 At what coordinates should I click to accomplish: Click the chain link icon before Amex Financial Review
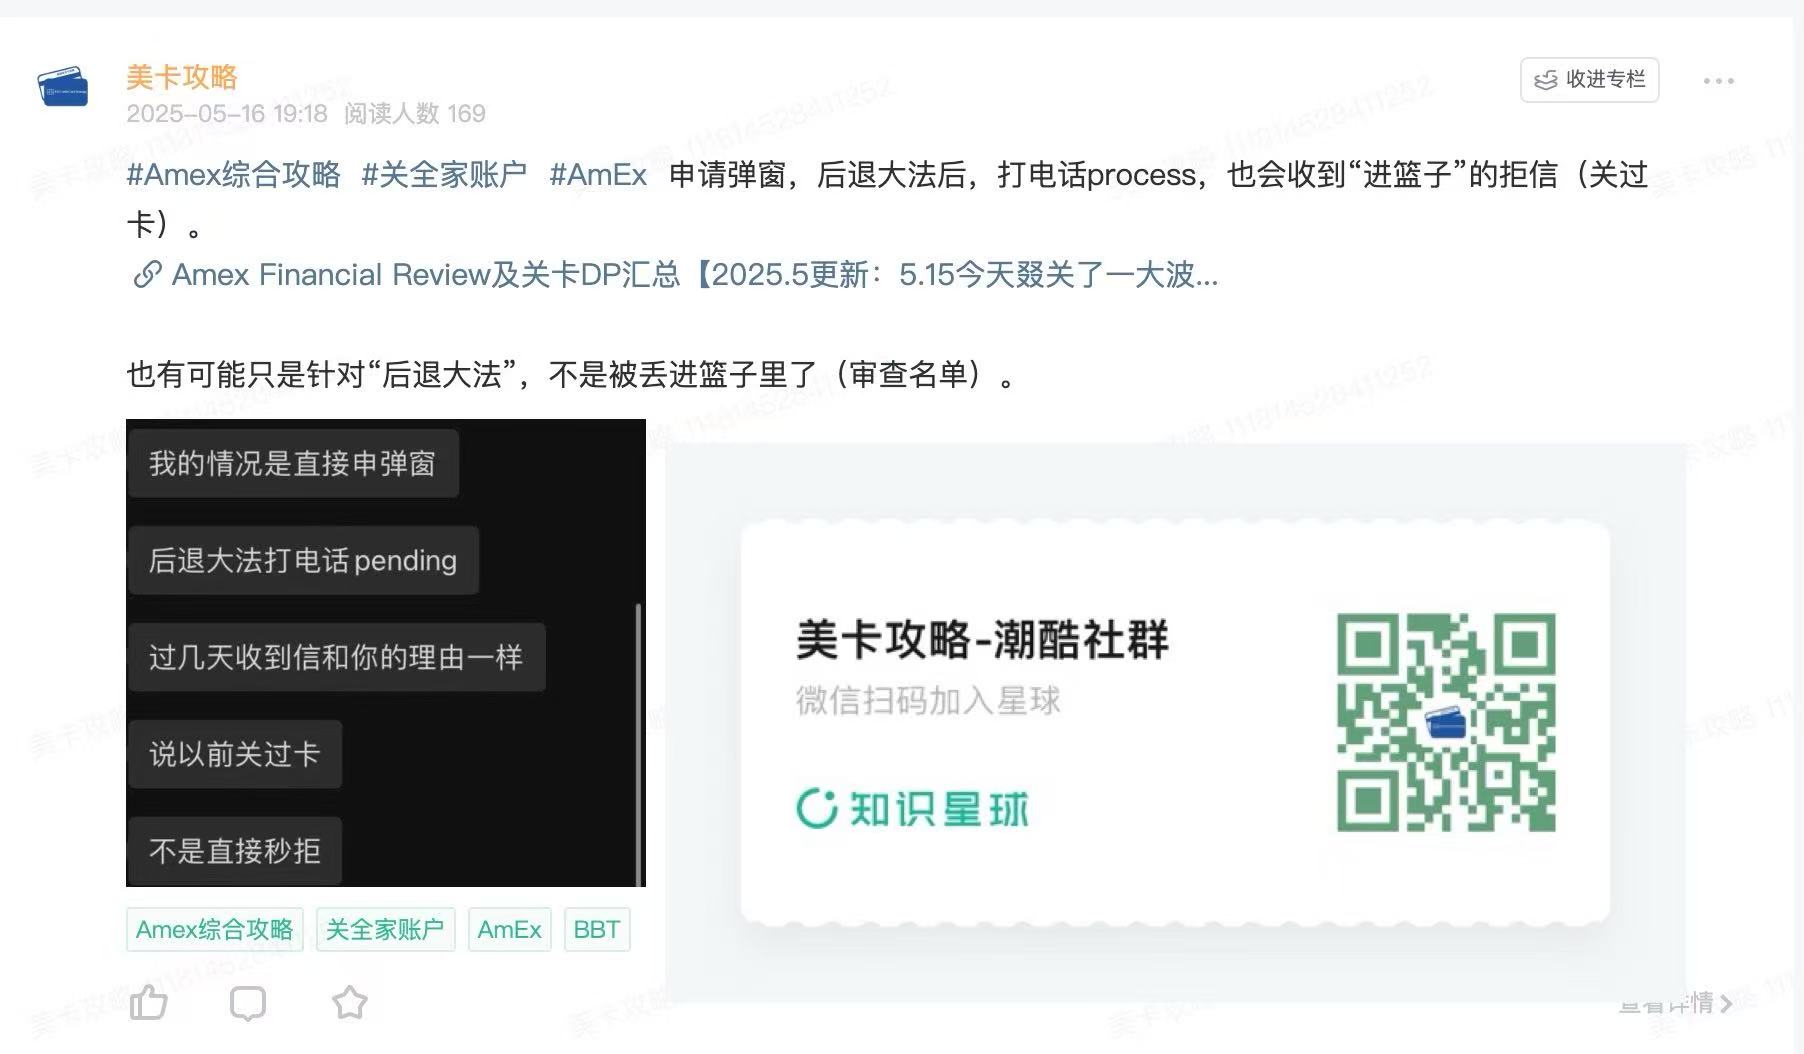147,275
